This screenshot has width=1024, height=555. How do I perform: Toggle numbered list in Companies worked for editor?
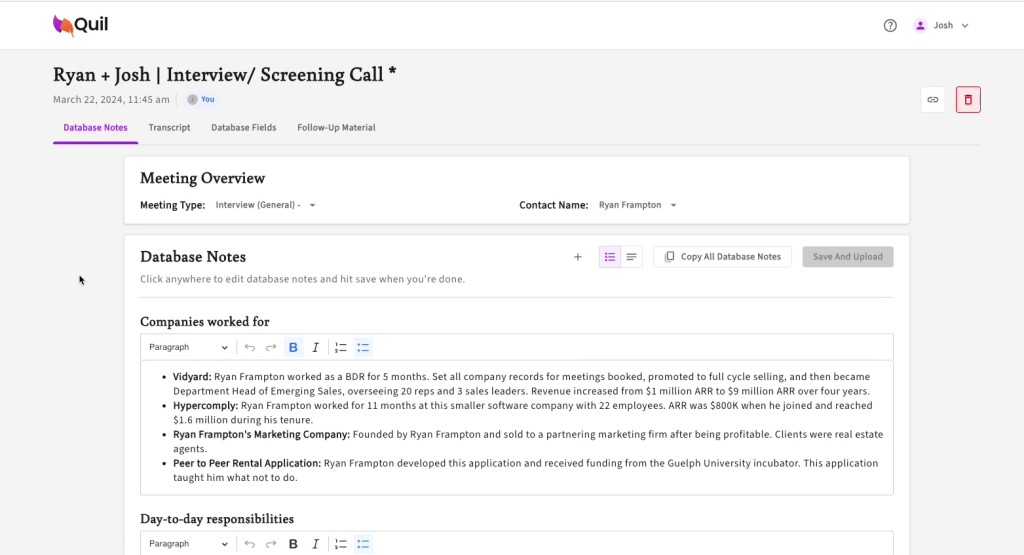[341, 347]
